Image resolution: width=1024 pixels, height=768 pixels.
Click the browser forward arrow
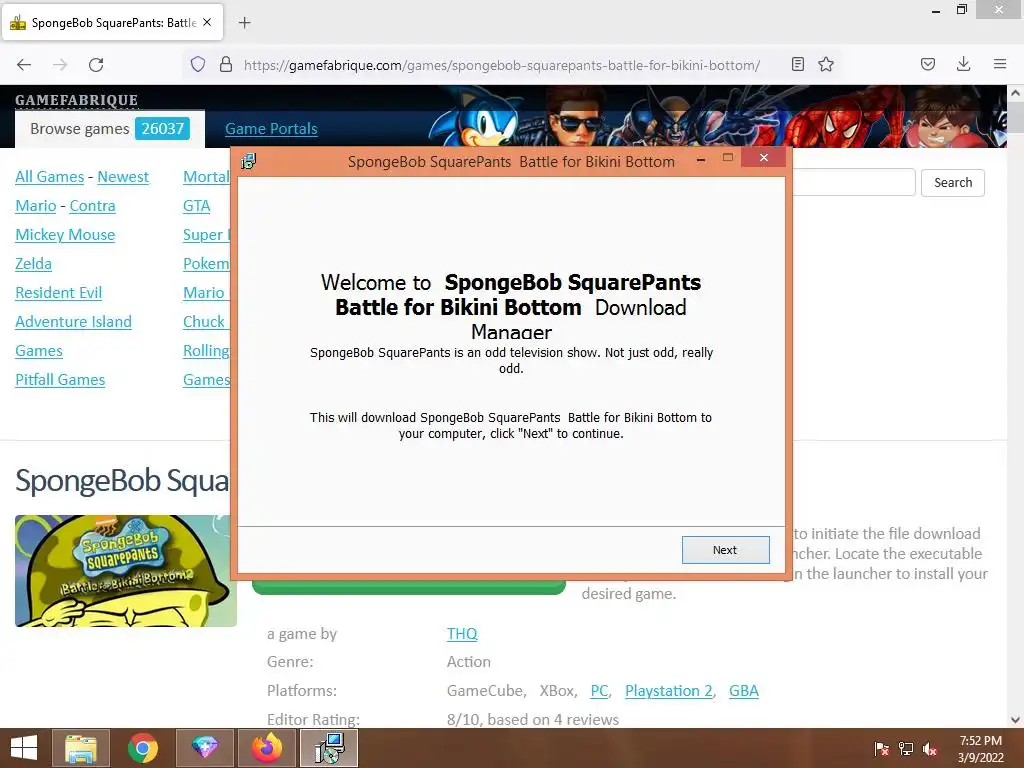(60, 65)
